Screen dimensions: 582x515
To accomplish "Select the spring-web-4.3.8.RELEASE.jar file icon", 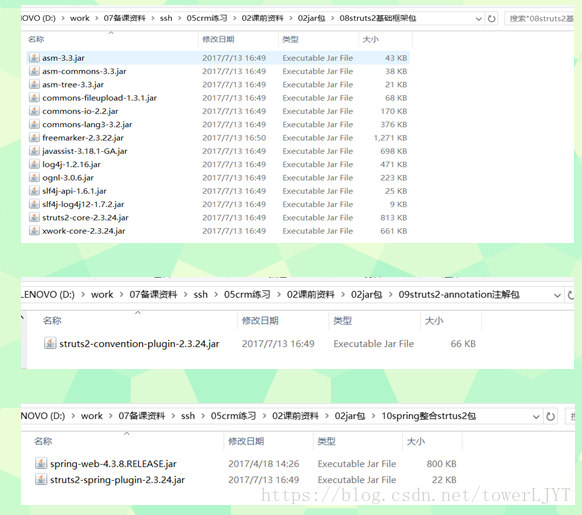I will (x=41, y=463).
